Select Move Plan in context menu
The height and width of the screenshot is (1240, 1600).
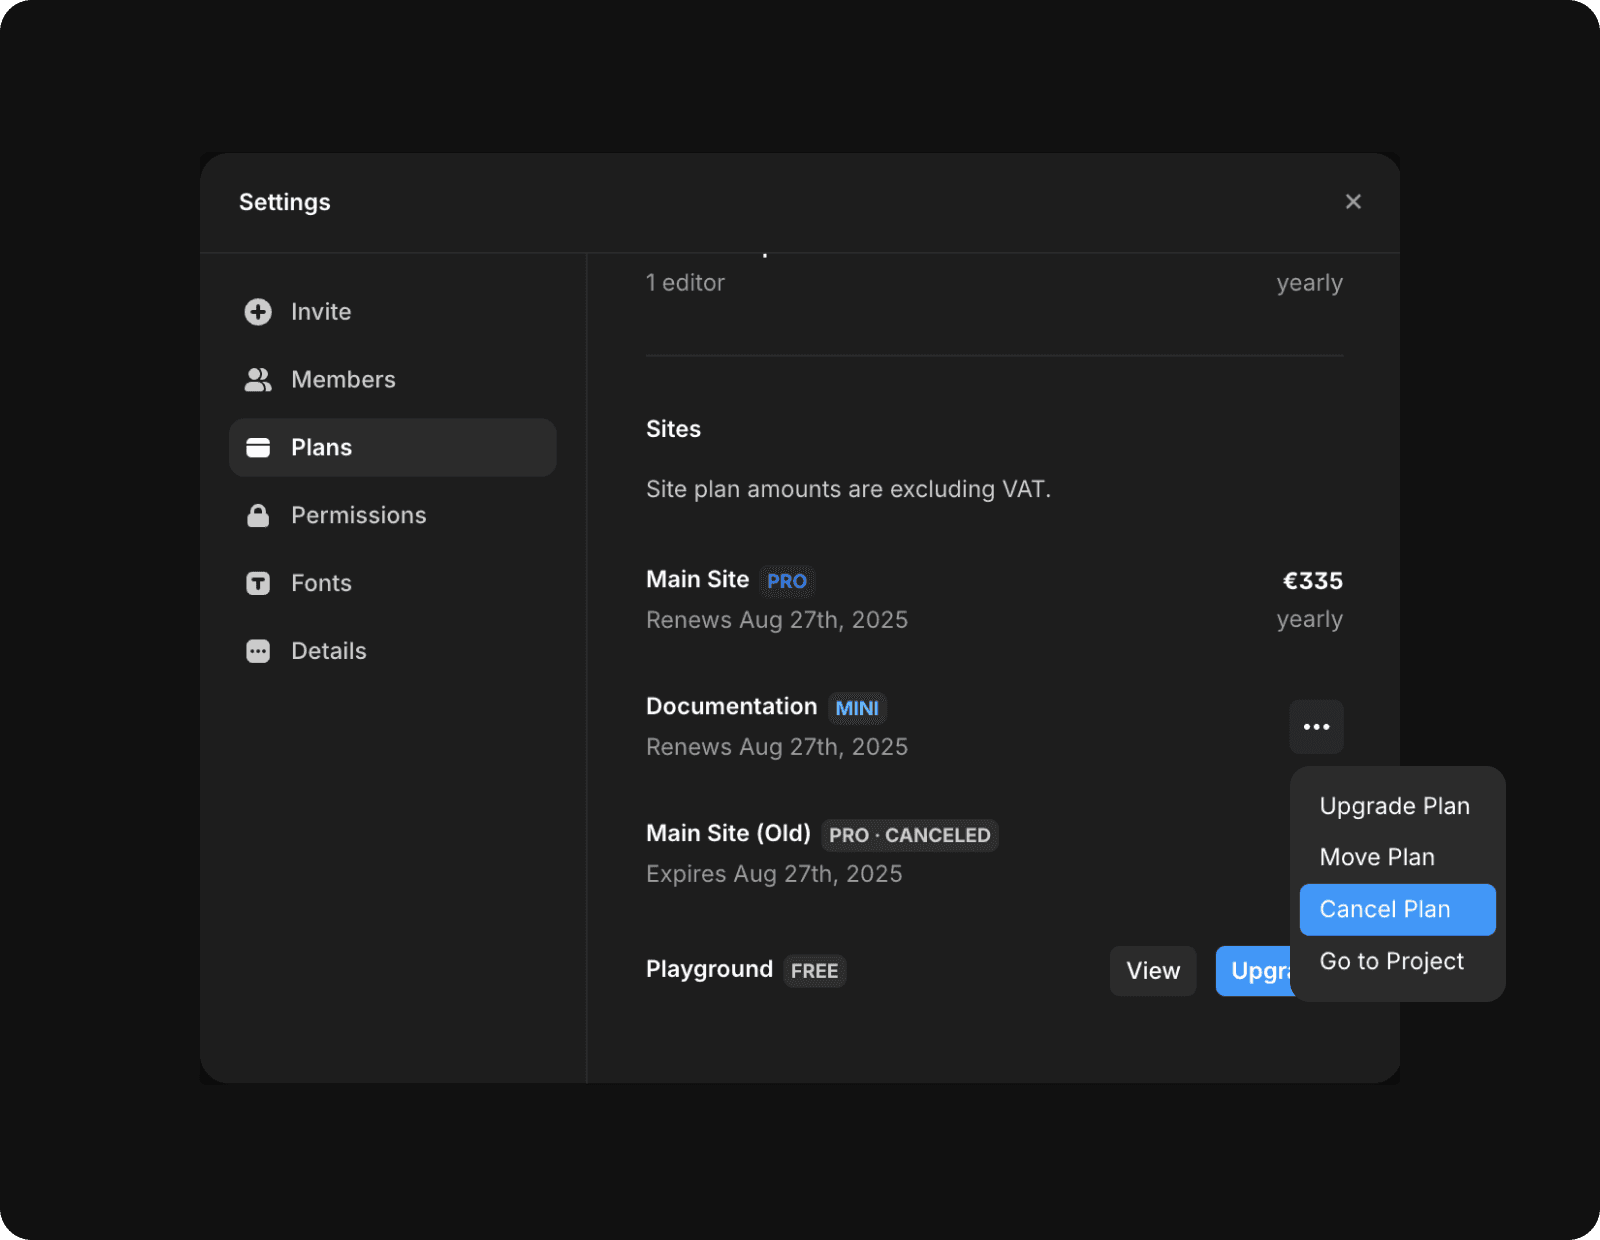[1377, 857]
